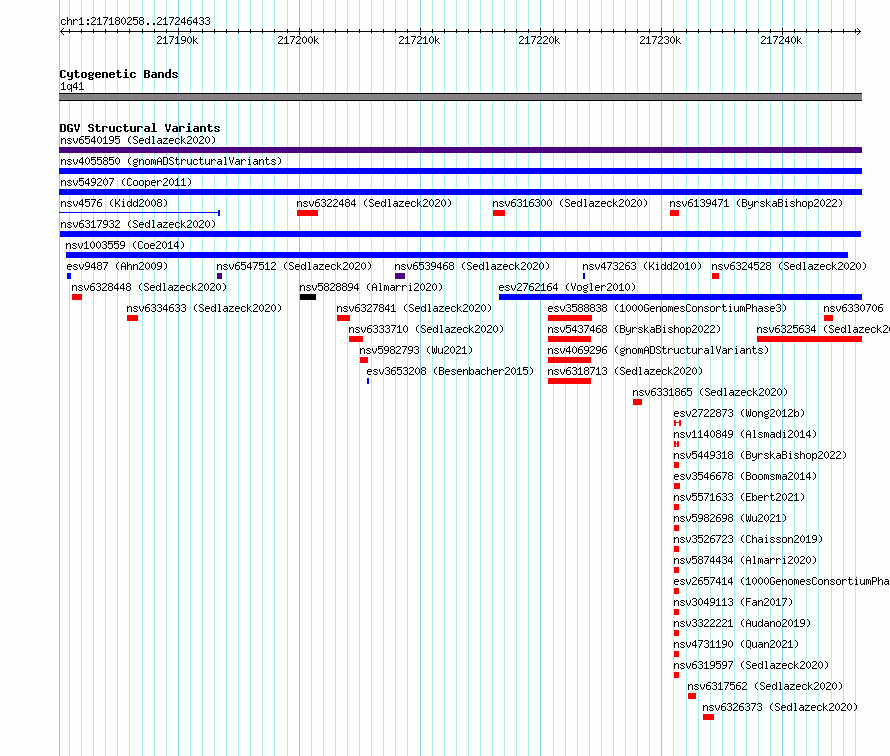The image size is (890, 756).
Task: Click the purple nsv6540195 variant bar
Action: click(460, 150)
